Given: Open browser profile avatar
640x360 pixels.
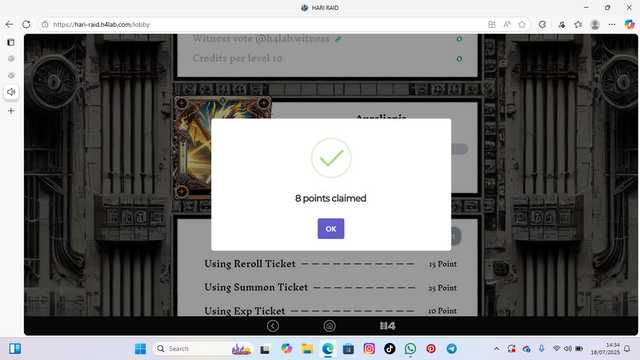Looking at the screenshot, I should pos(595,24).
